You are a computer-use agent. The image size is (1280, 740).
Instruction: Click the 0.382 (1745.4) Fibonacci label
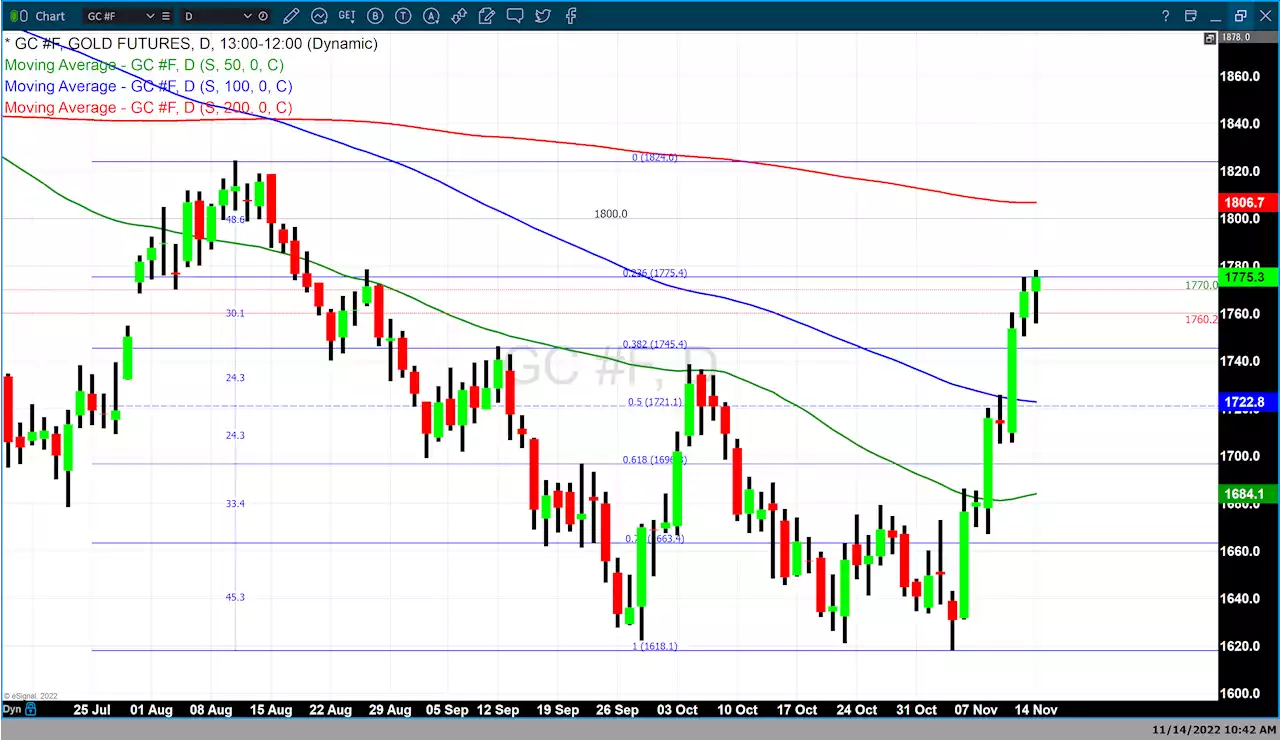click(655, 345)
